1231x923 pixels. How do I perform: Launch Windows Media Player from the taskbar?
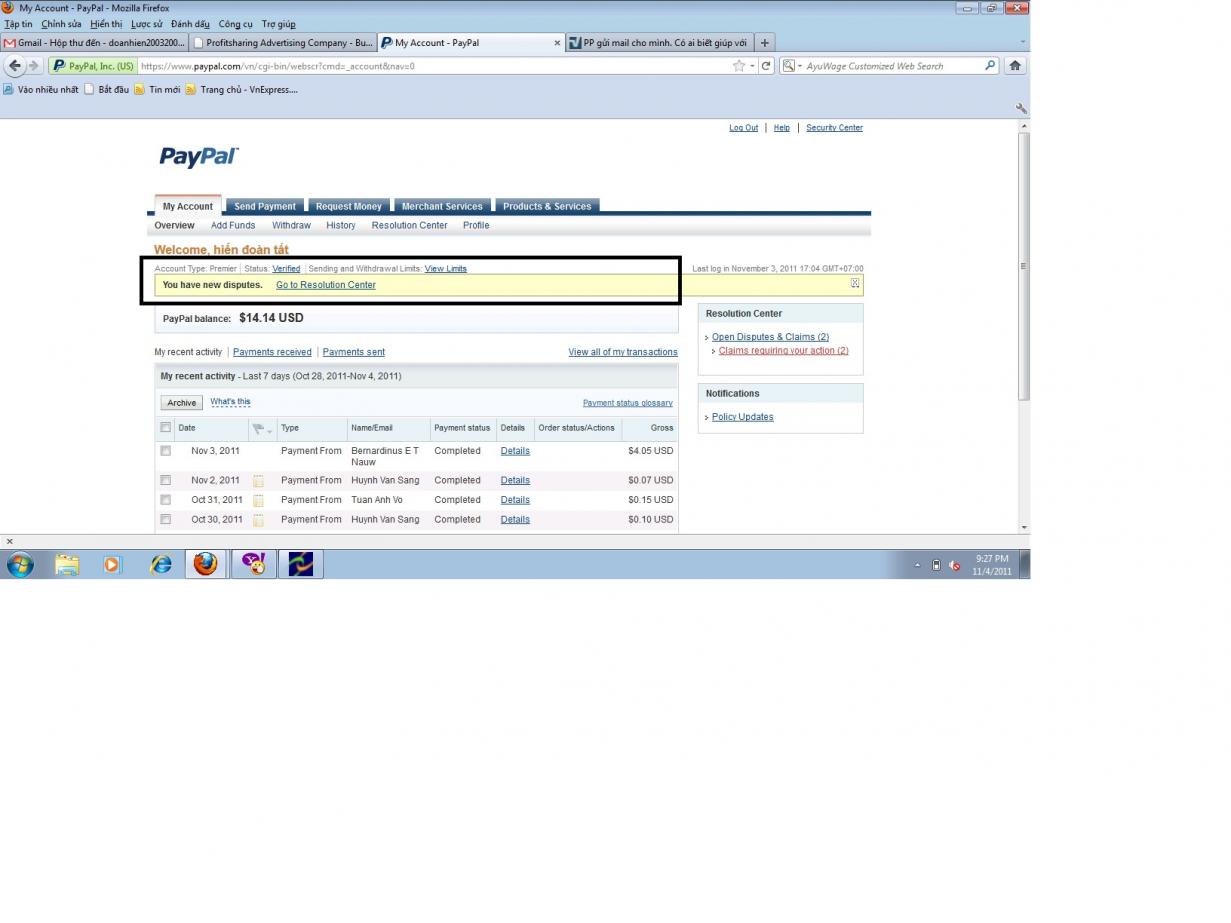pyautogui.click(x=112, y=565)
